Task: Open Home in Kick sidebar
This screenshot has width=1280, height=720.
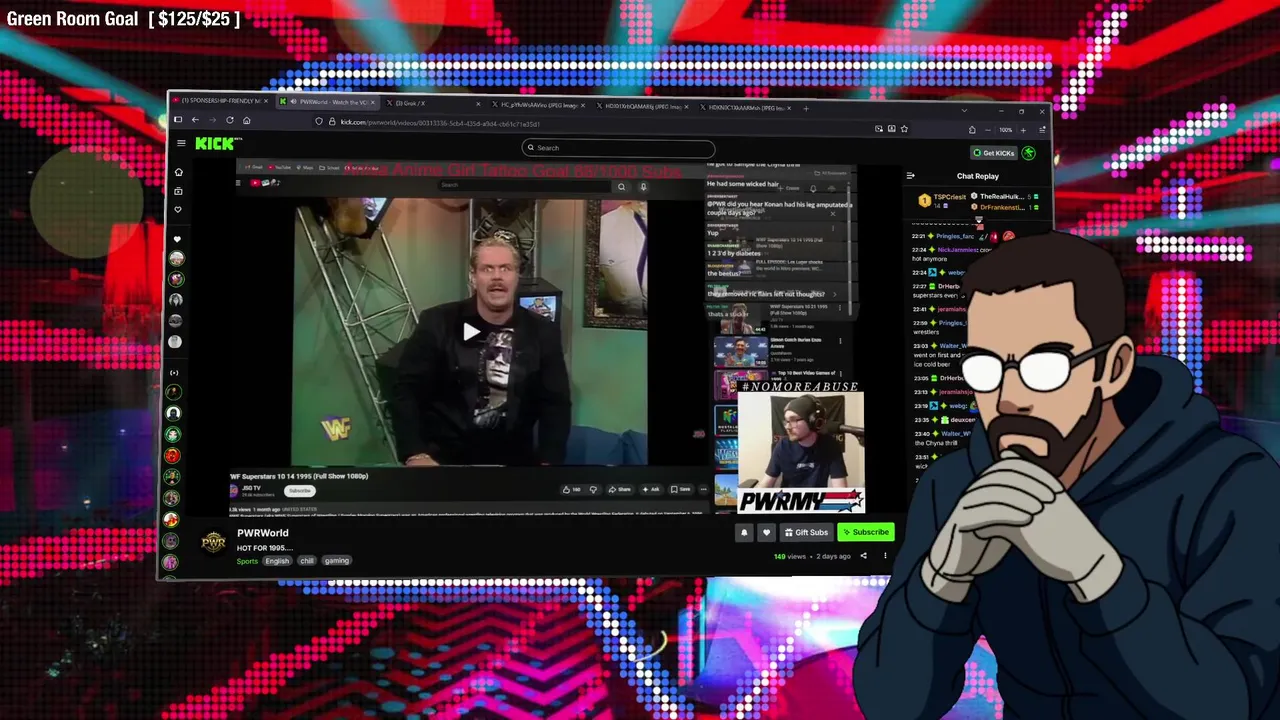Action: click(179, 172)
